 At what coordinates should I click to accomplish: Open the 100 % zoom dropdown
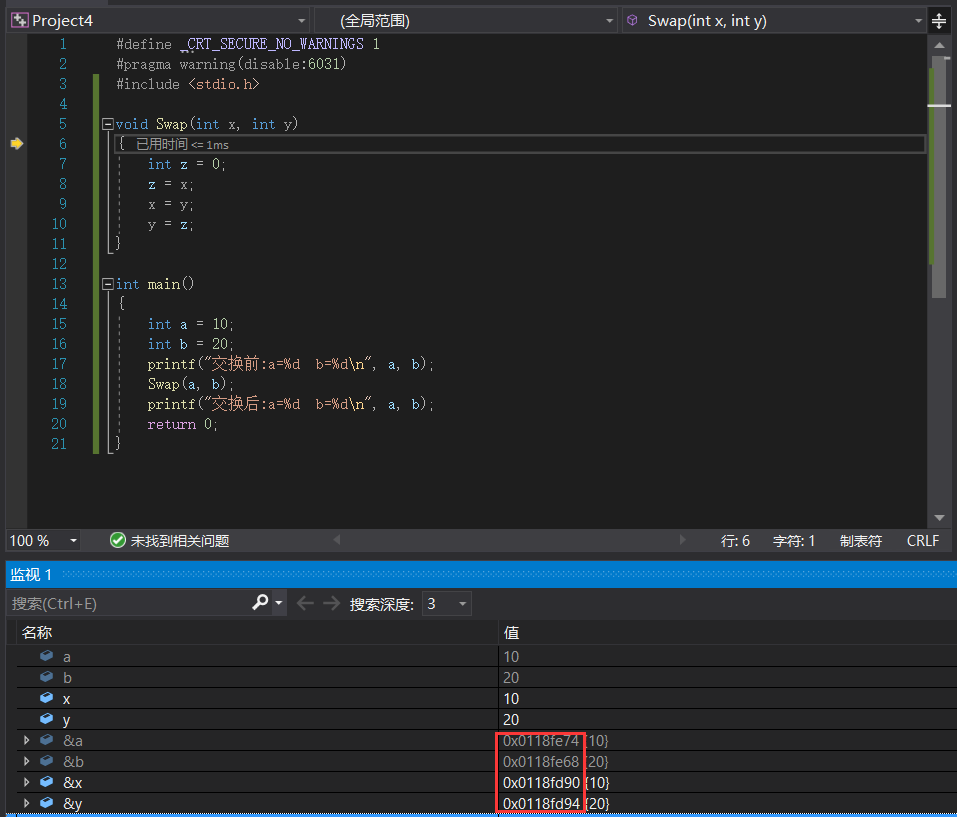pyautogui.click(x=73, y=541)
